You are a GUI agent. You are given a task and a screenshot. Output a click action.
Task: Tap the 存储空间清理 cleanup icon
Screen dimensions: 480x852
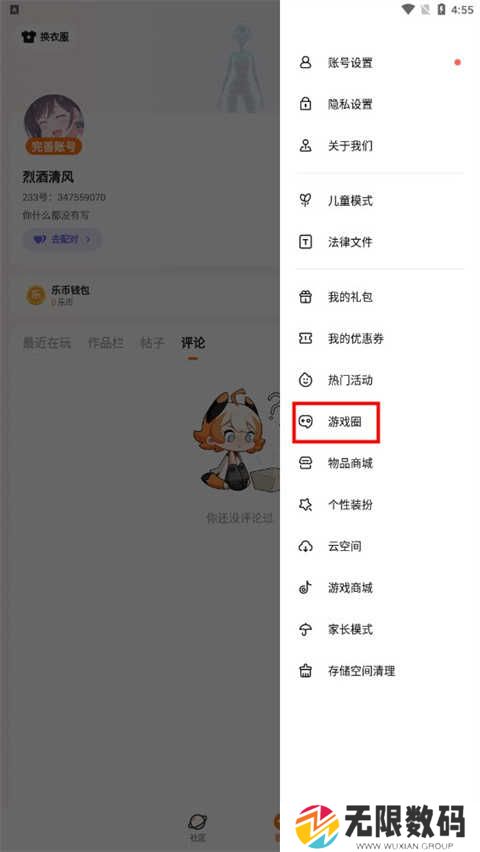click(x=306, y=671)
